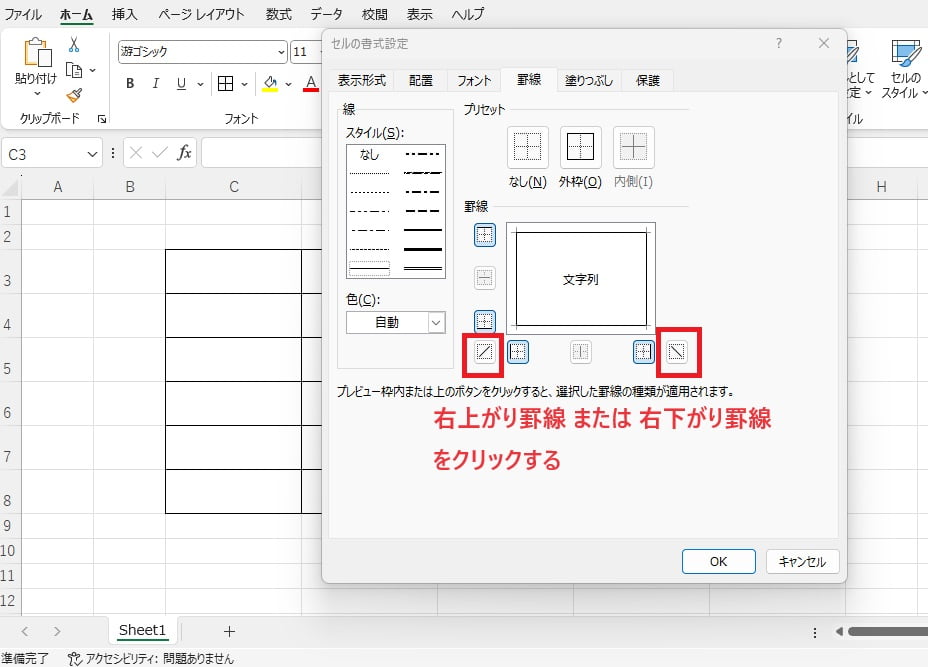Toggle the right border button
This screenshot has width=928, height=667.
pos(643,352)
